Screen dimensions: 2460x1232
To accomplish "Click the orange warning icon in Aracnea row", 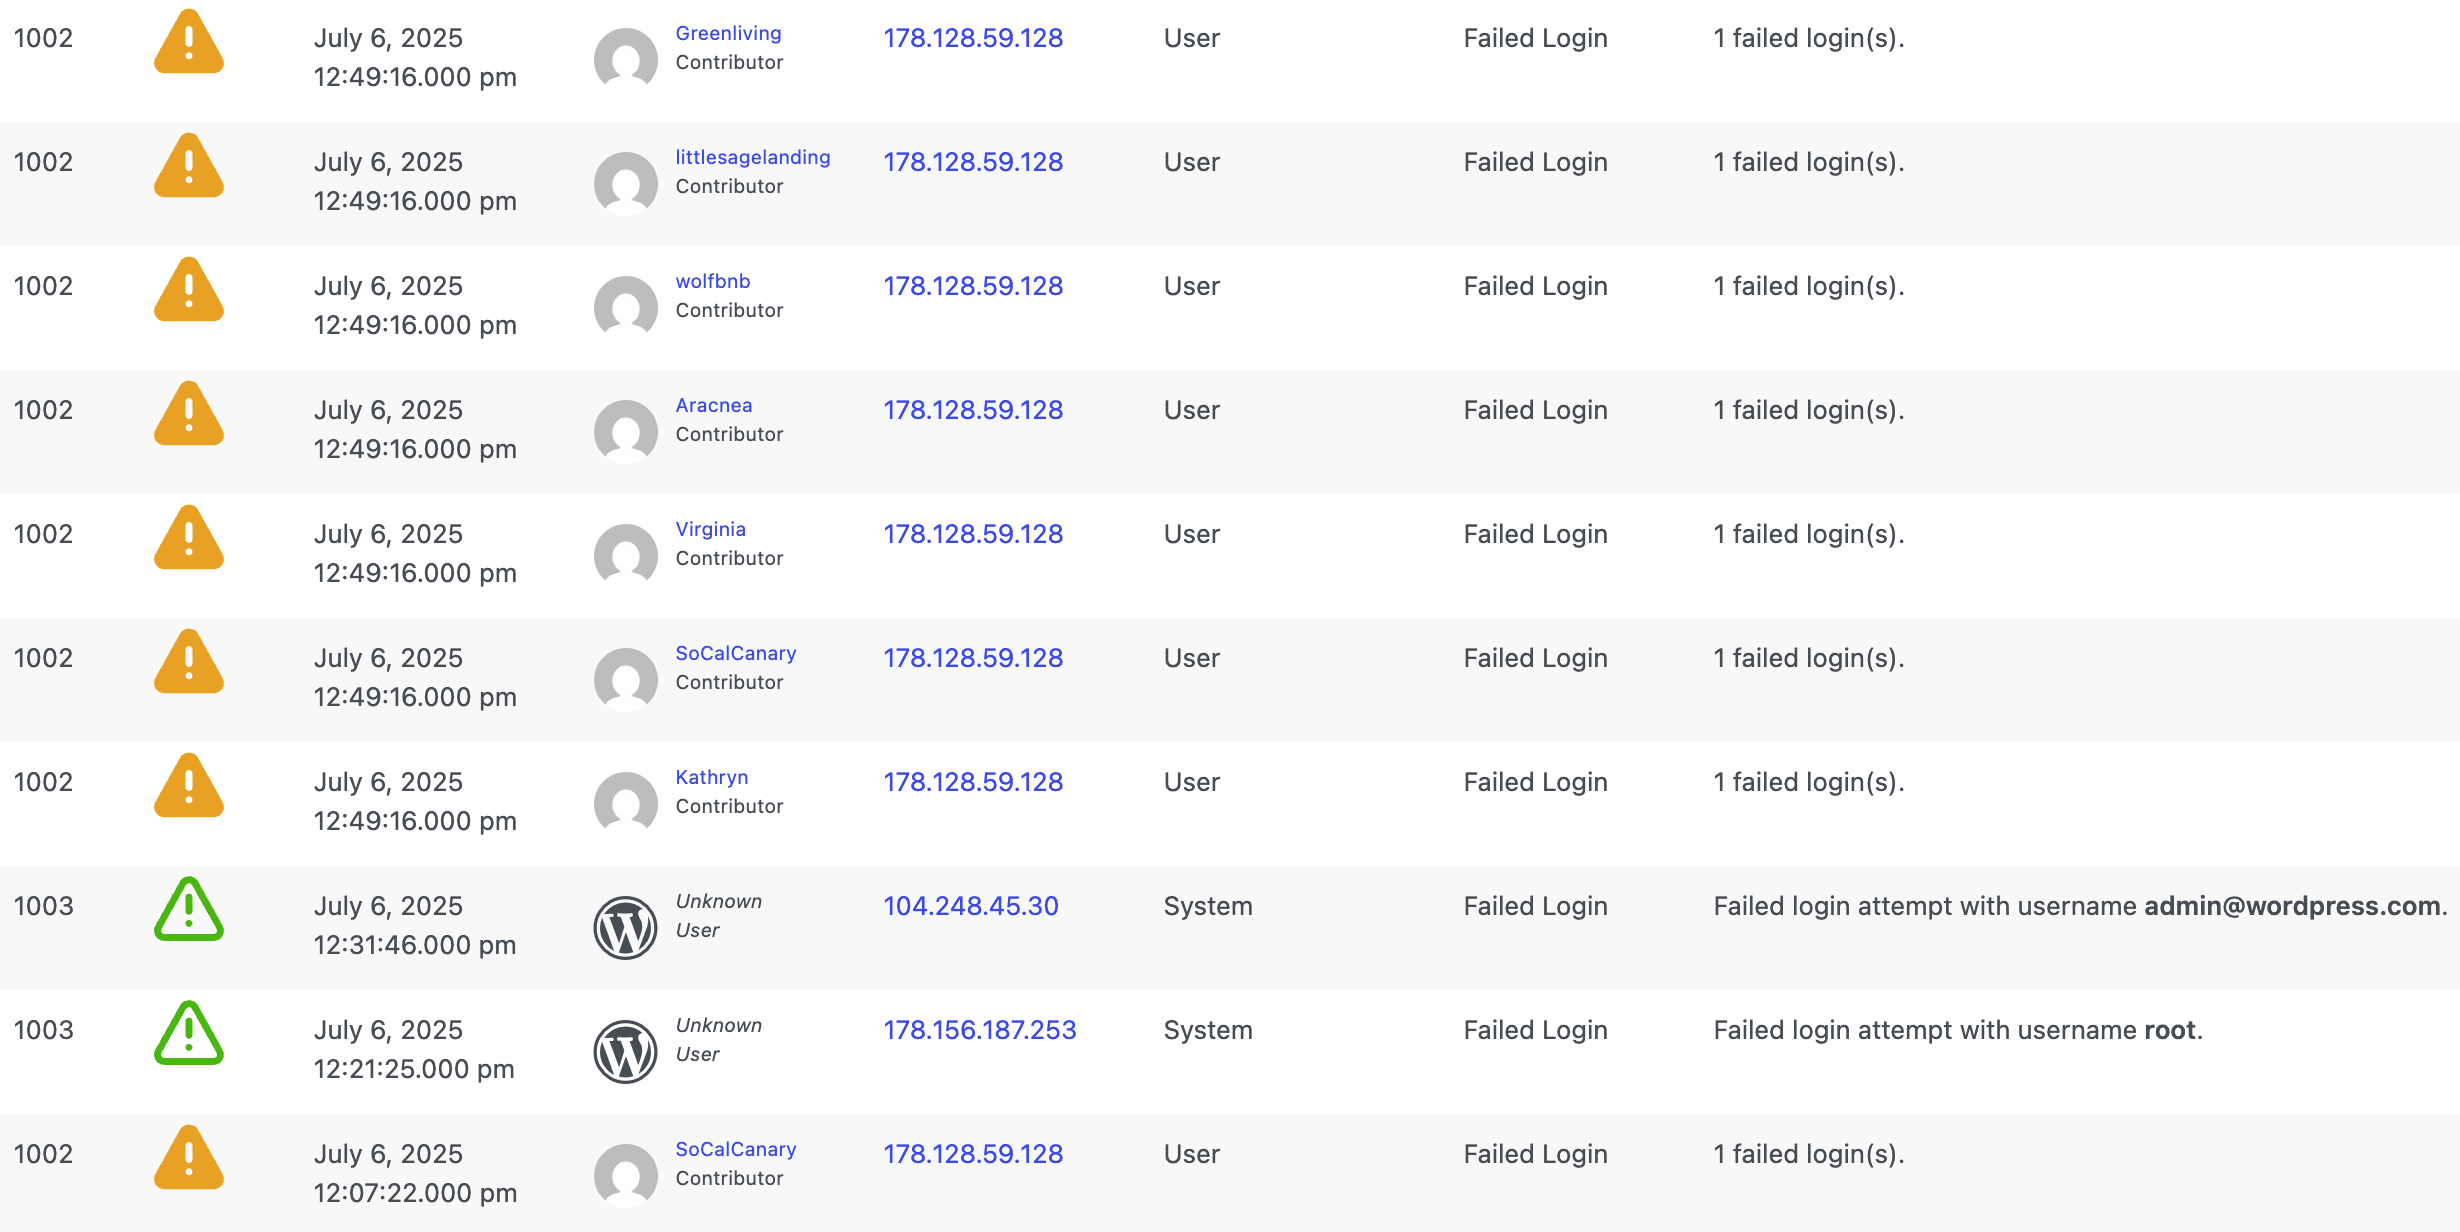I will click(x=188, y=414).
